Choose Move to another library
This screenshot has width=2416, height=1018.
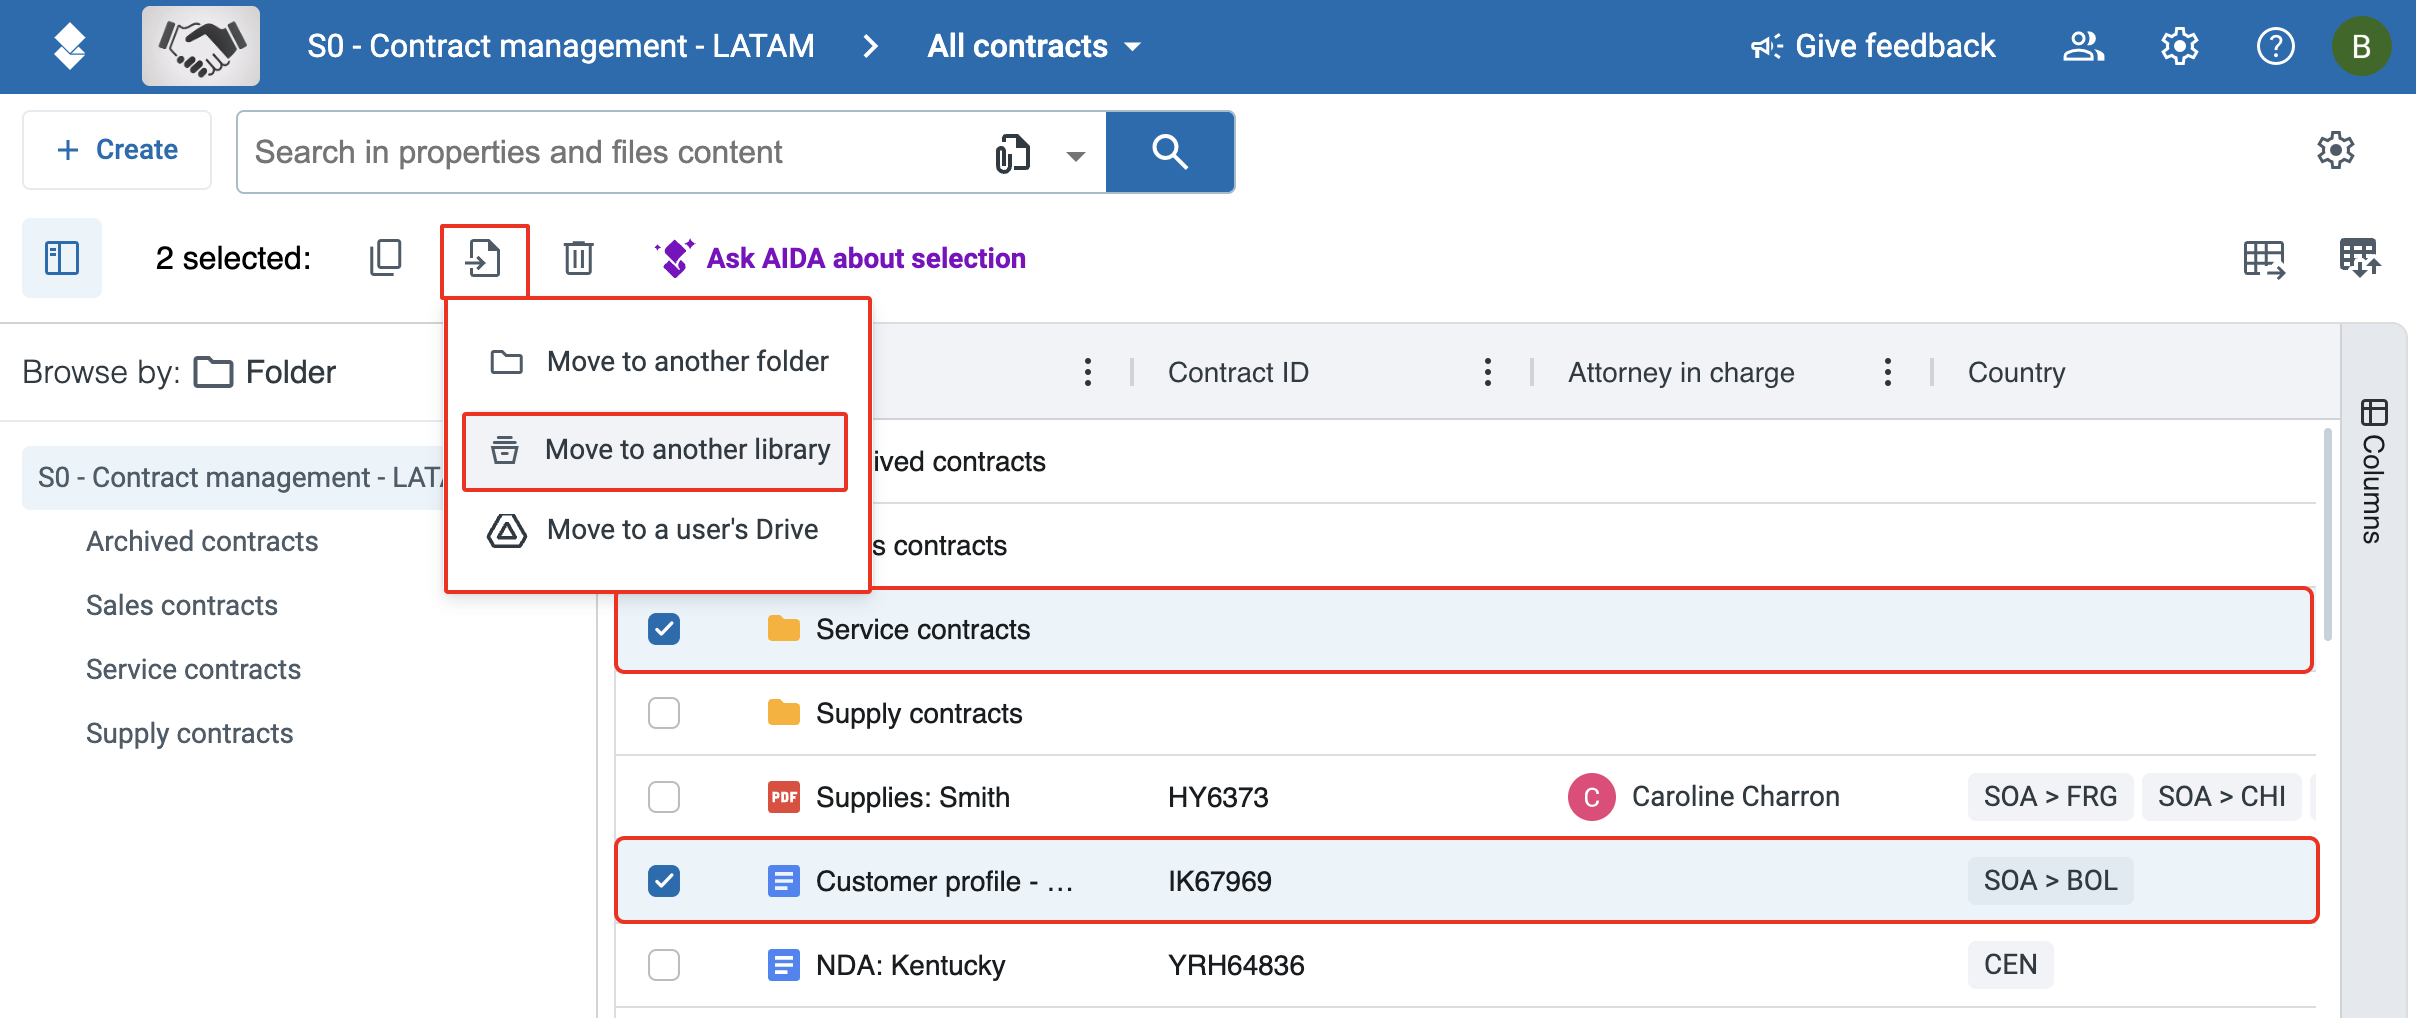(656, 450)
